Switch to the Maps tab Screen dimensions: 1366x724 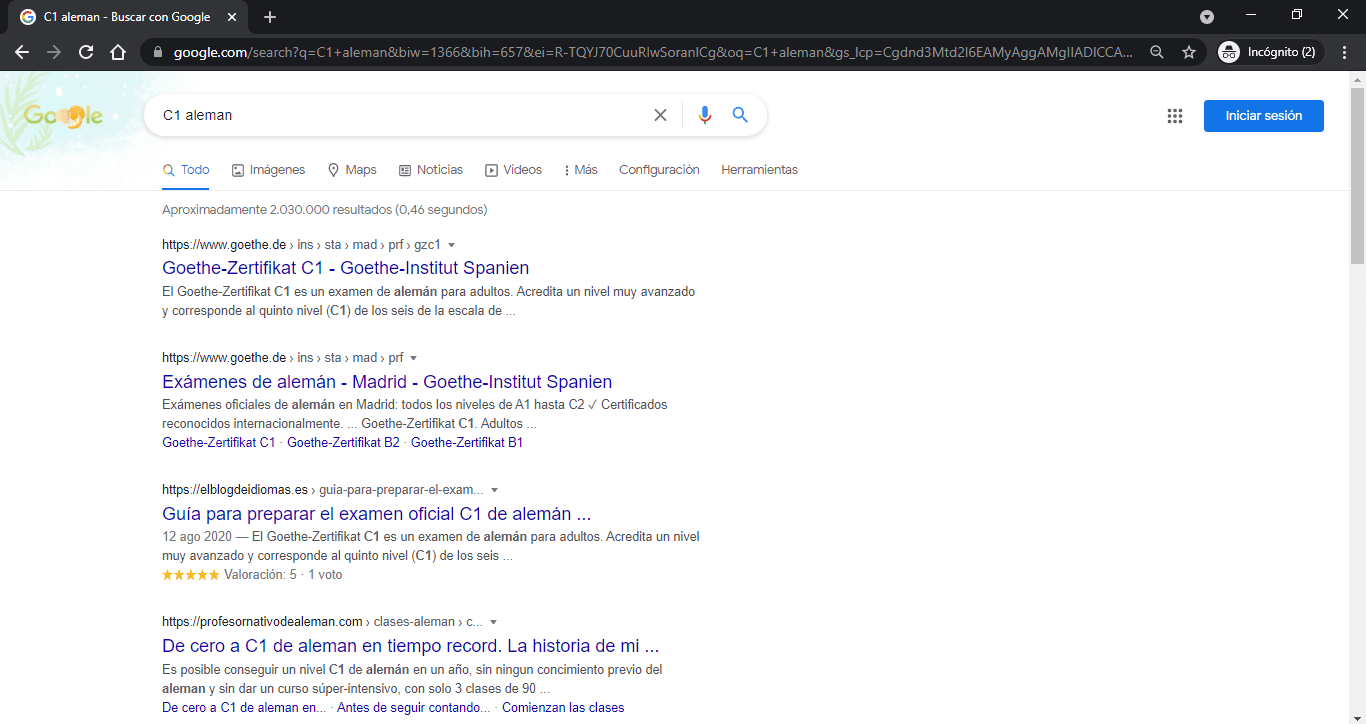352,170
